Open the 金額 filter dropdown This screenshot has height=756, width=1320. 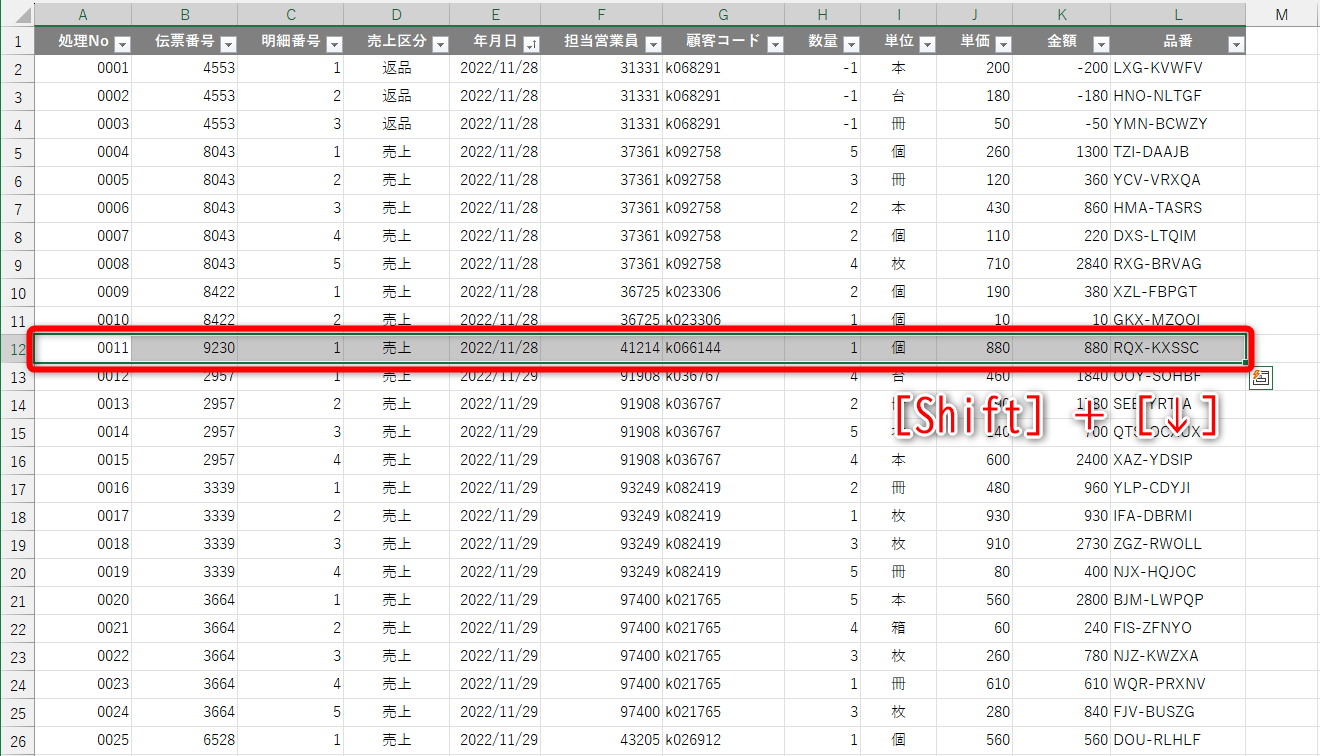[1101, 44]
